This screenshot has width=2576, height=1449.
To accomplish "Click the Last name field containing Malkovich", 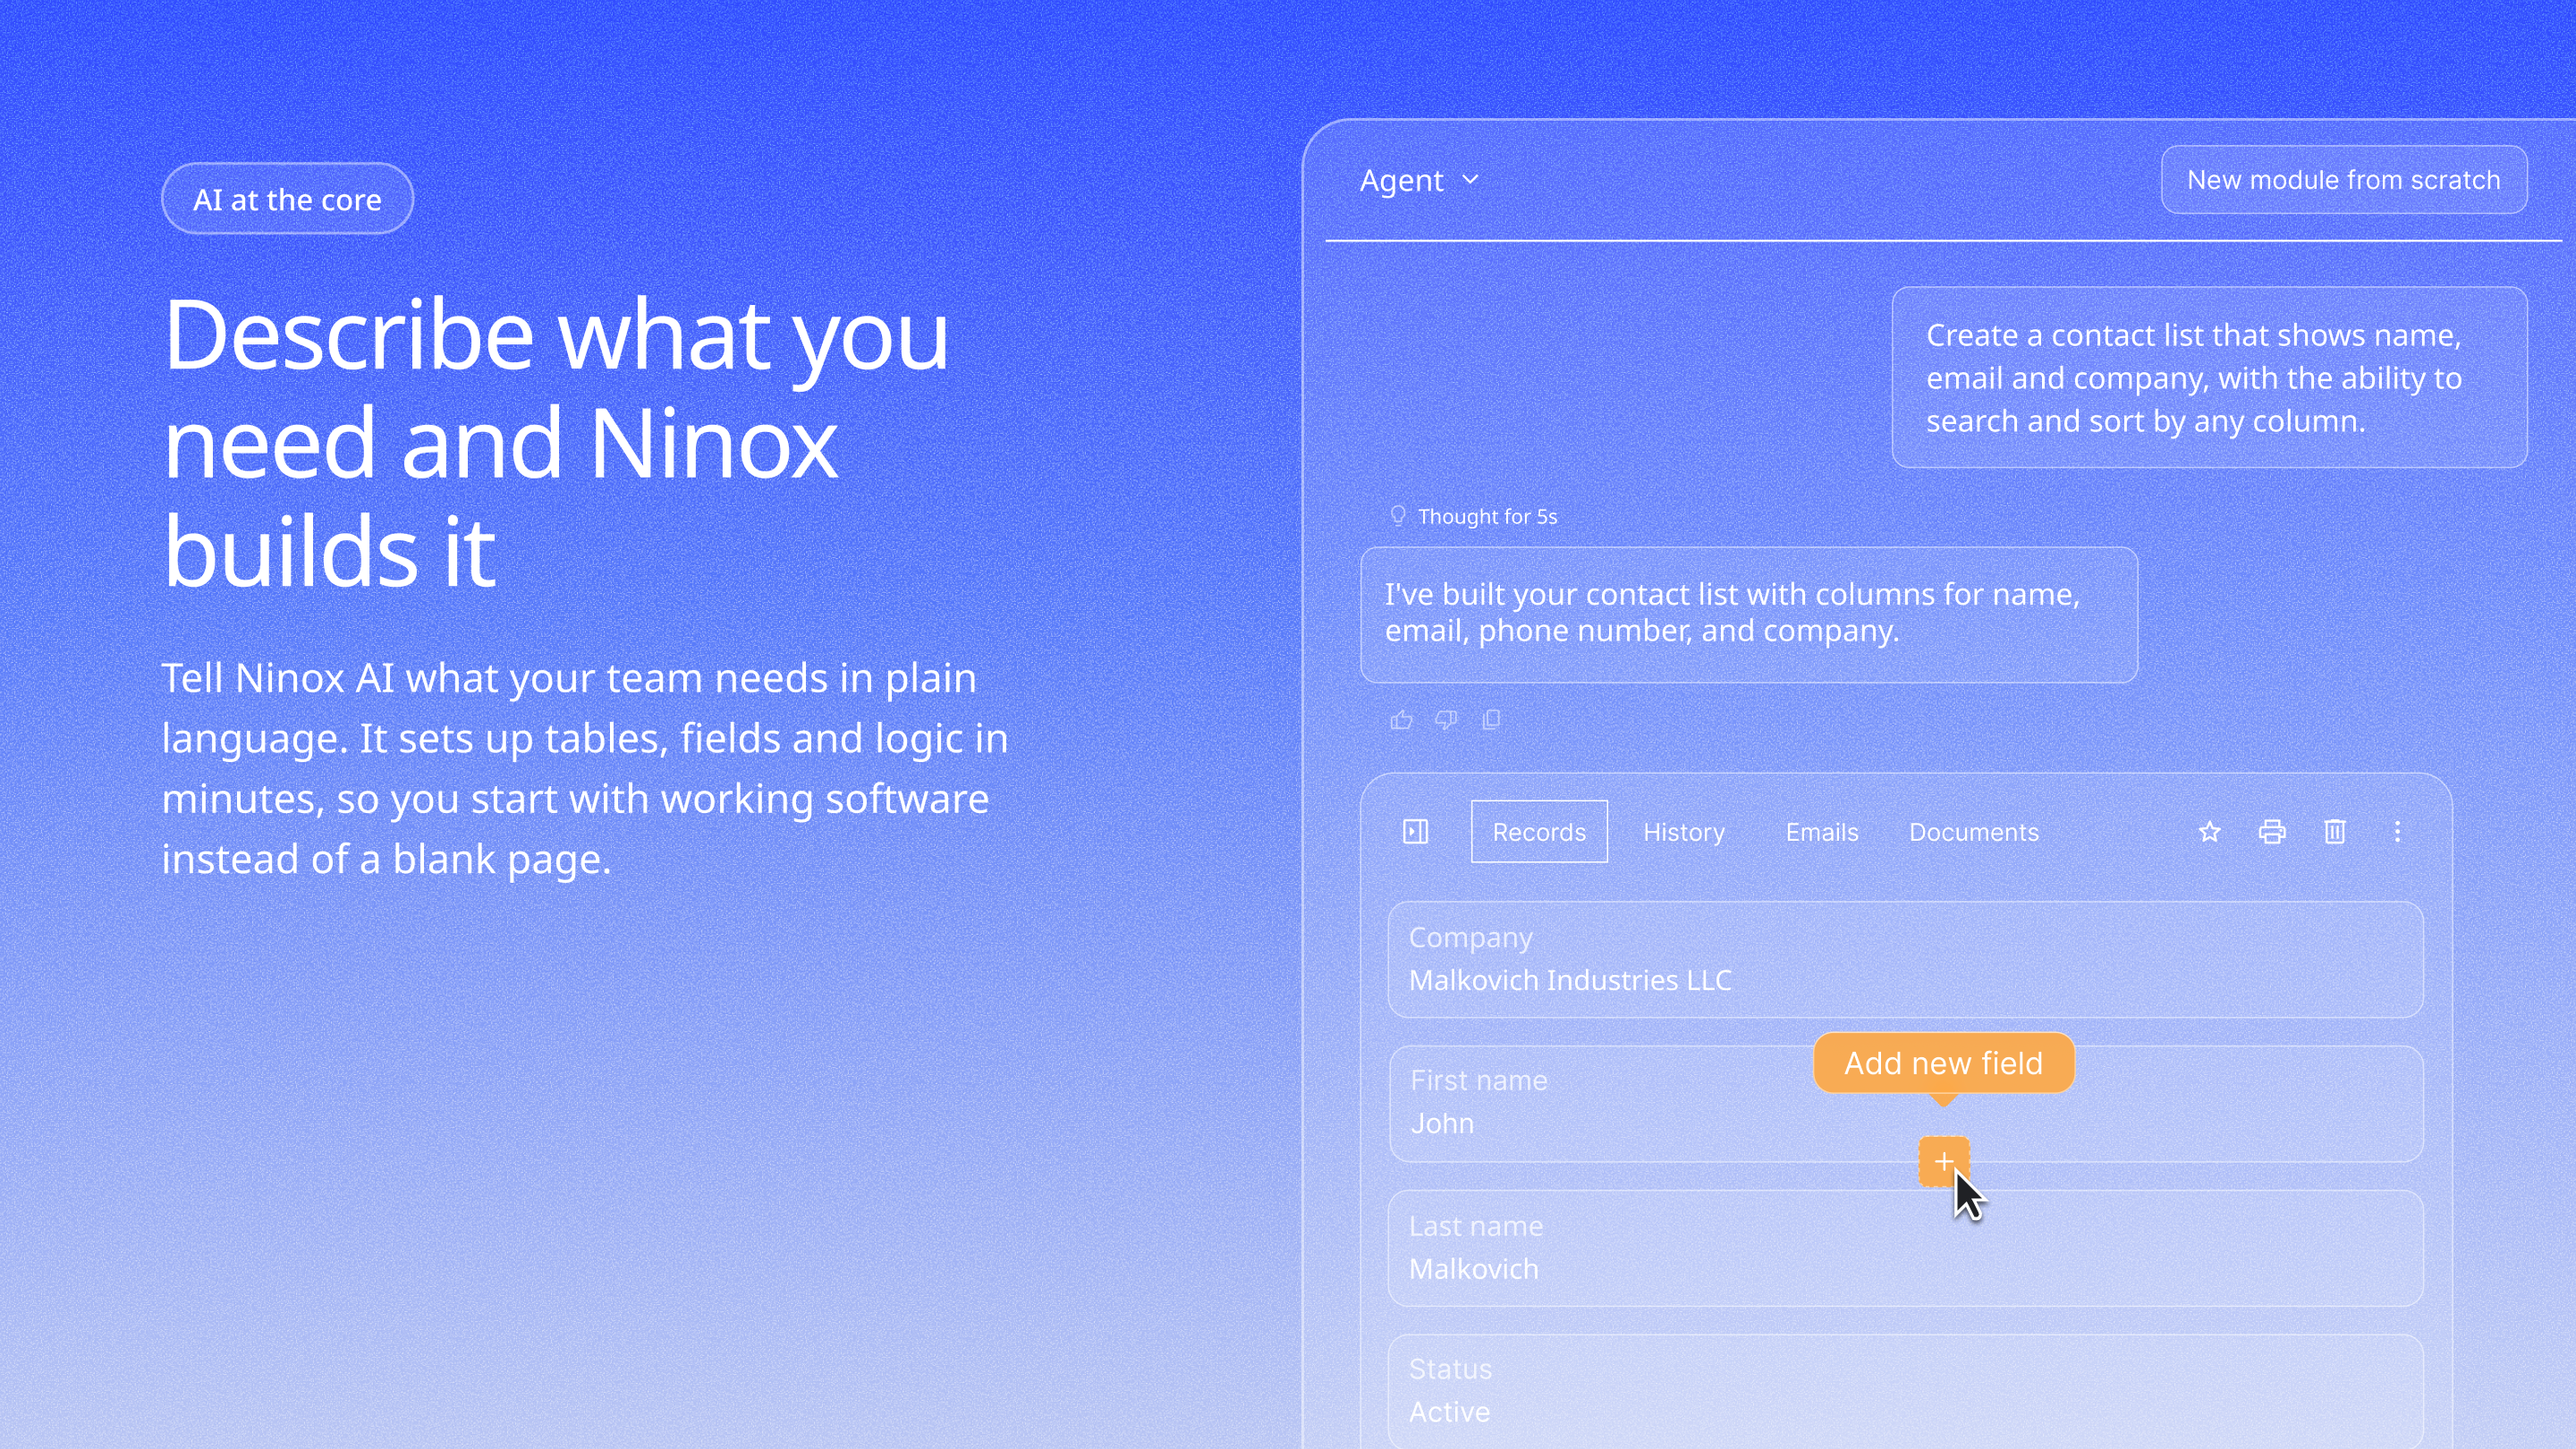I will 1905,1248.
